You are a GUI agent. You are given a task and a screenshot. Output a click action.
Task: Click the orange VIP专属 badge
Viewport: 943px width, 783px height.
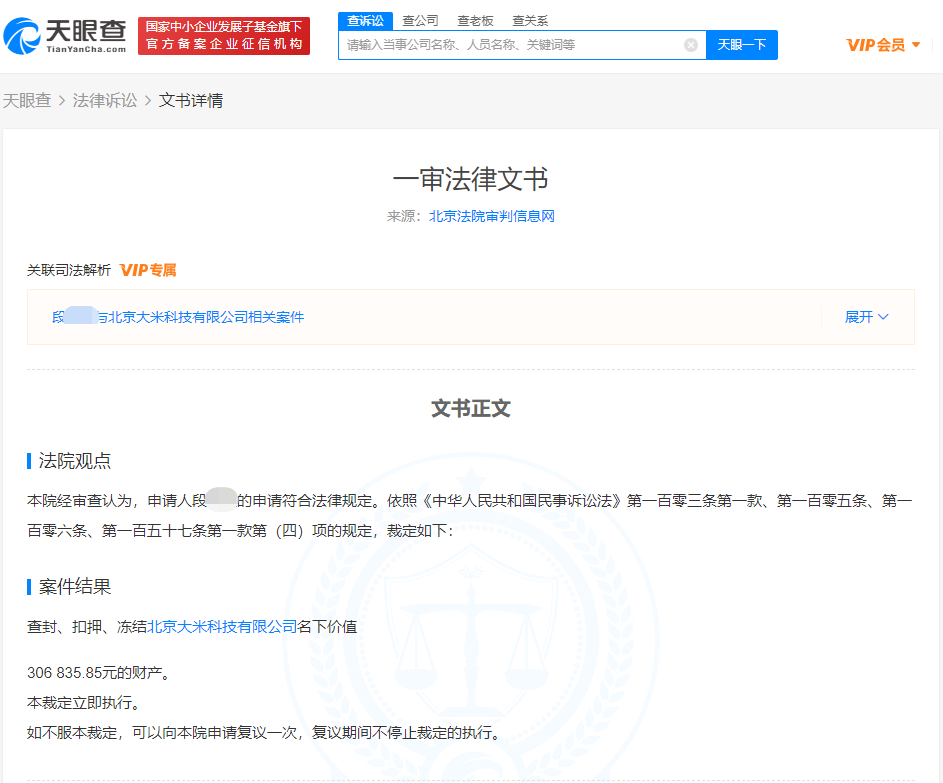coord(148,270)
